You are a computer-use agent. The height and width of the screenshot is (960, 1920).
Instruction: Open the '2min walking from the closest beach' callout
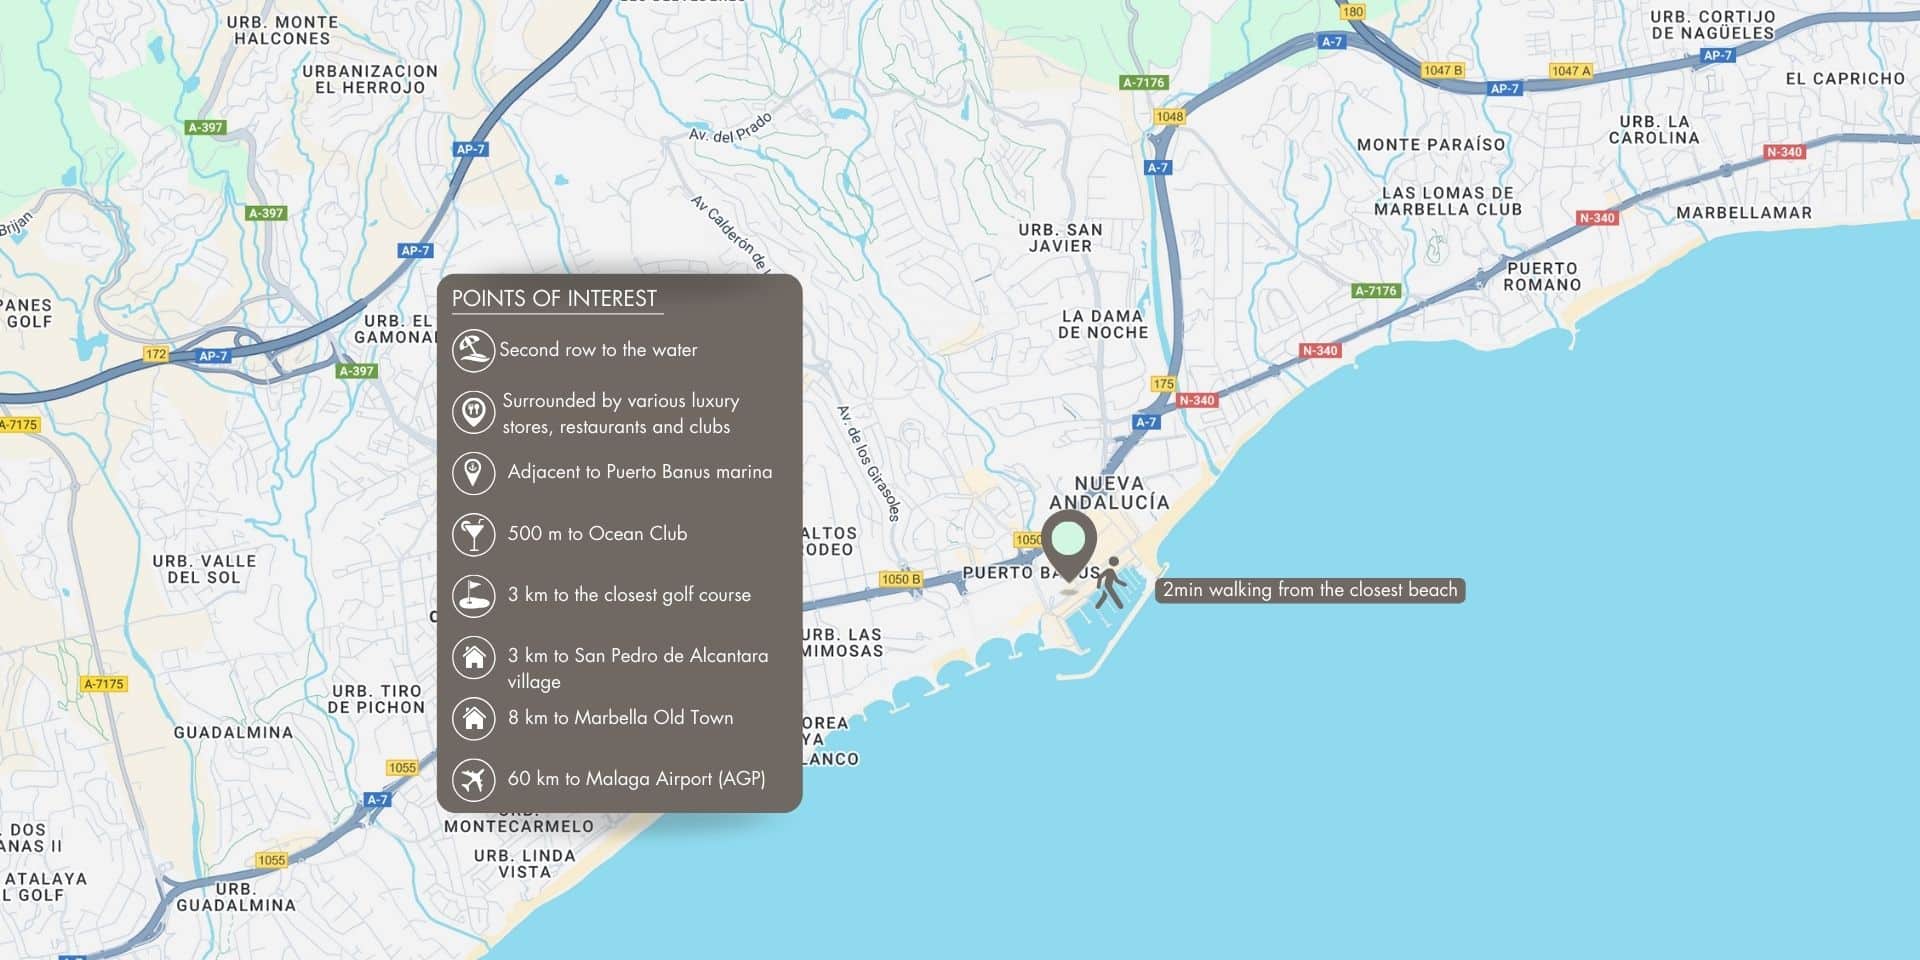coord(1309,590)
